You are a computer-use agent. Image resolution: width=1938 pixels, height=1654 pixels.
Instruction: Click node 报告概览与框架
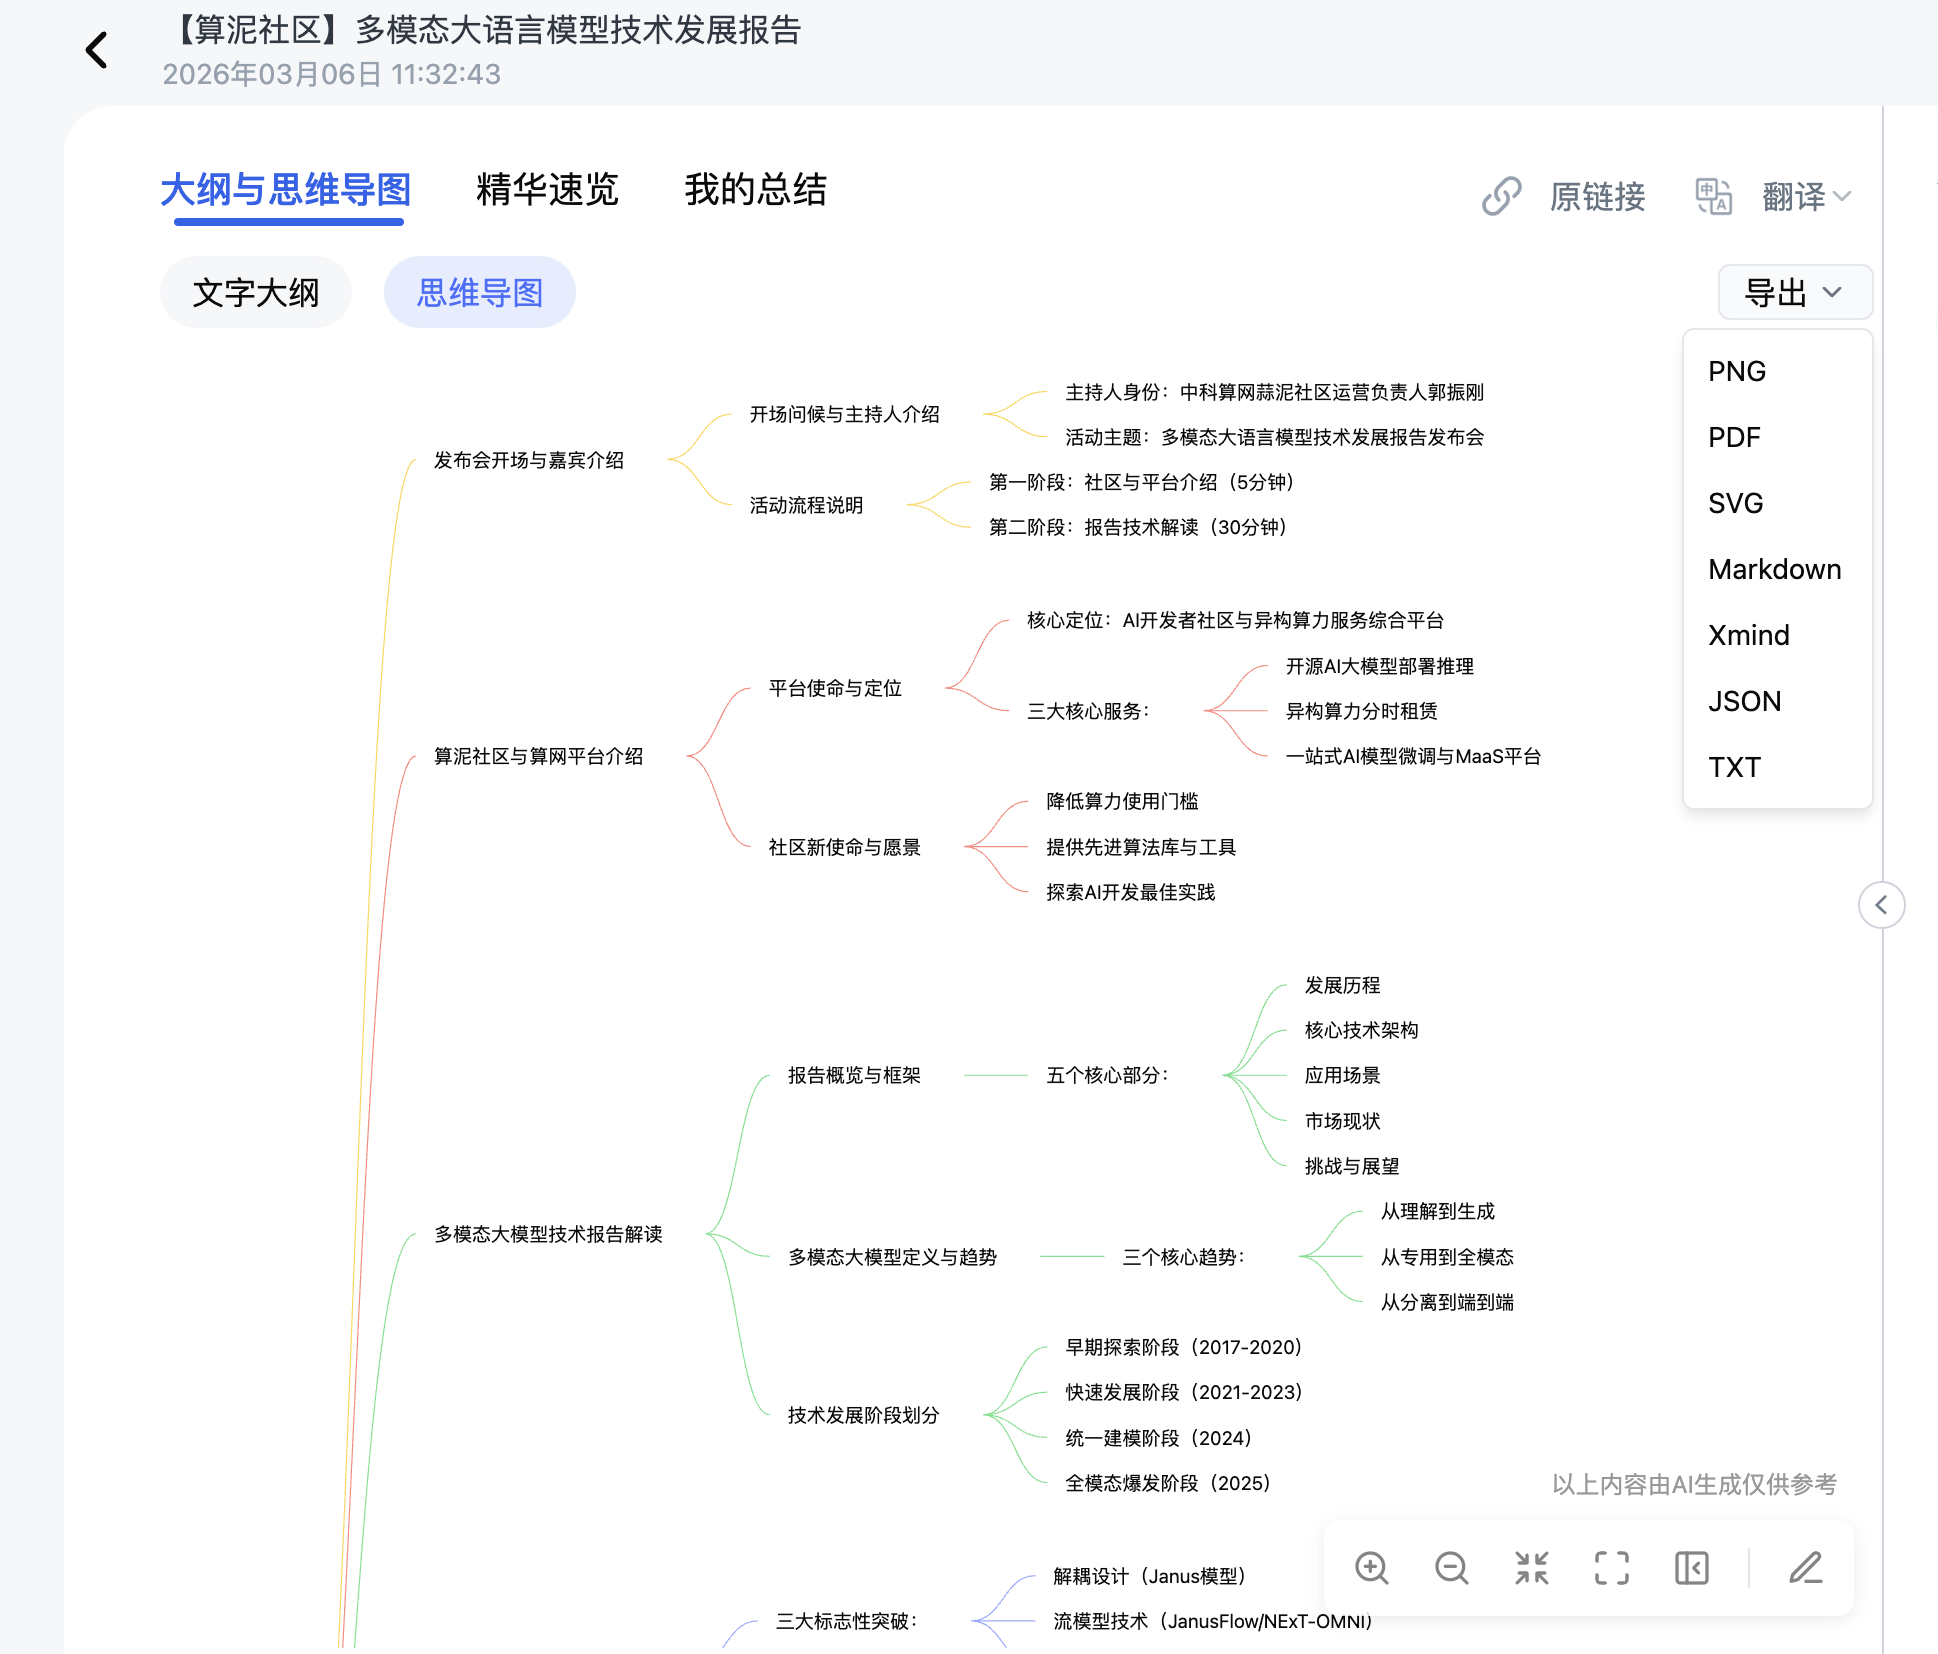854,1075
